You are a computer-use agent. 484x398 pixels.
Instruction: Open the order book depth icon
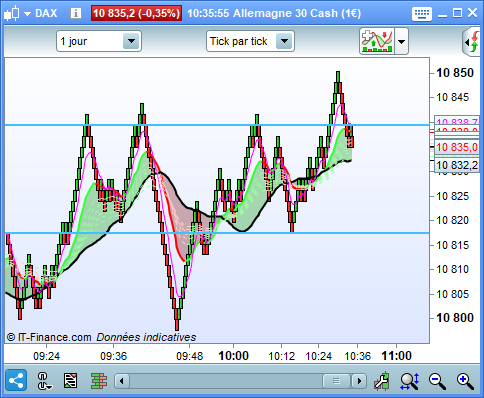click(x=99, y=381)
